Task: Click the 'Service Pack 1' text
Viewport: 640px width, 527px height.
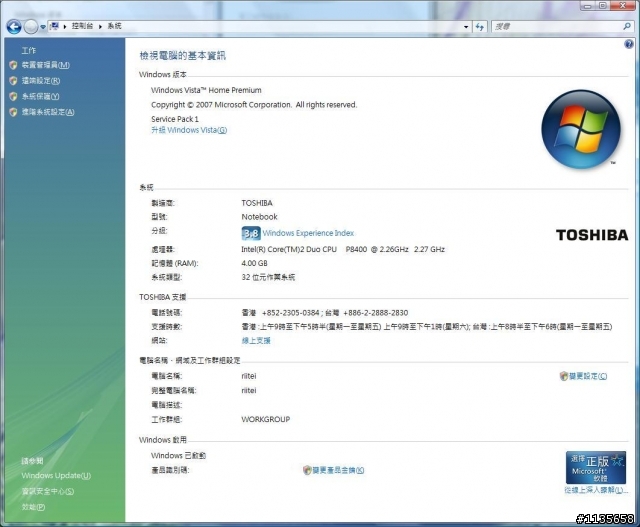Action: click(175, 119)
